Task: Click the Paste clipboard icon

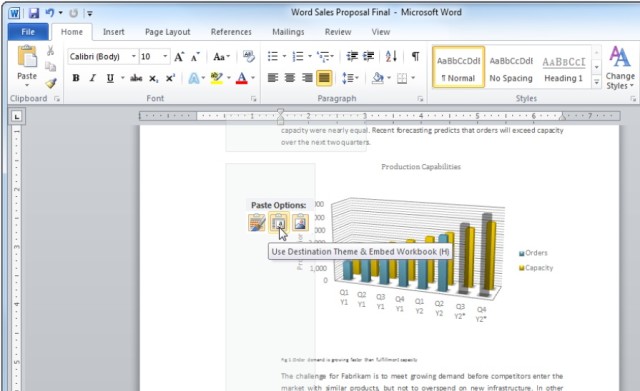Action: 27,57
